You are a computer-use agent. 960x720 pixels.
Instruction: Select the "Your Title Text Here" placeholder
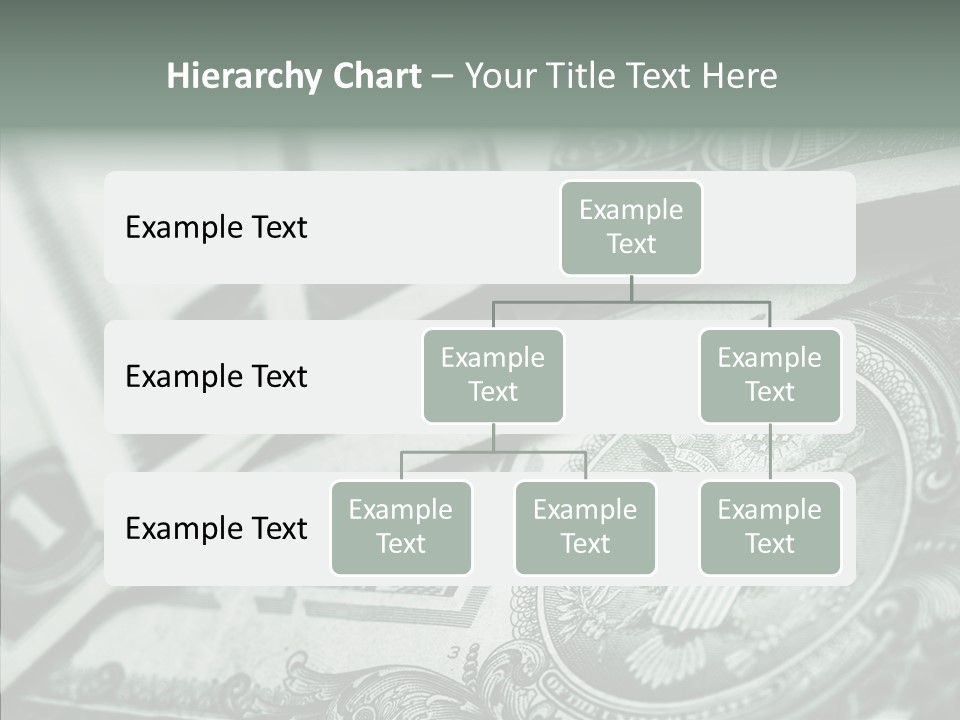[x=620, y=76]
